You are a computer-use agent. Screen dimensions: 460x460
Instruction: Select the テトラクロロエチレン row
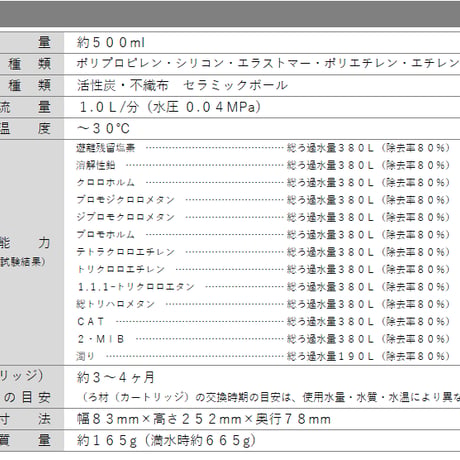263,252
